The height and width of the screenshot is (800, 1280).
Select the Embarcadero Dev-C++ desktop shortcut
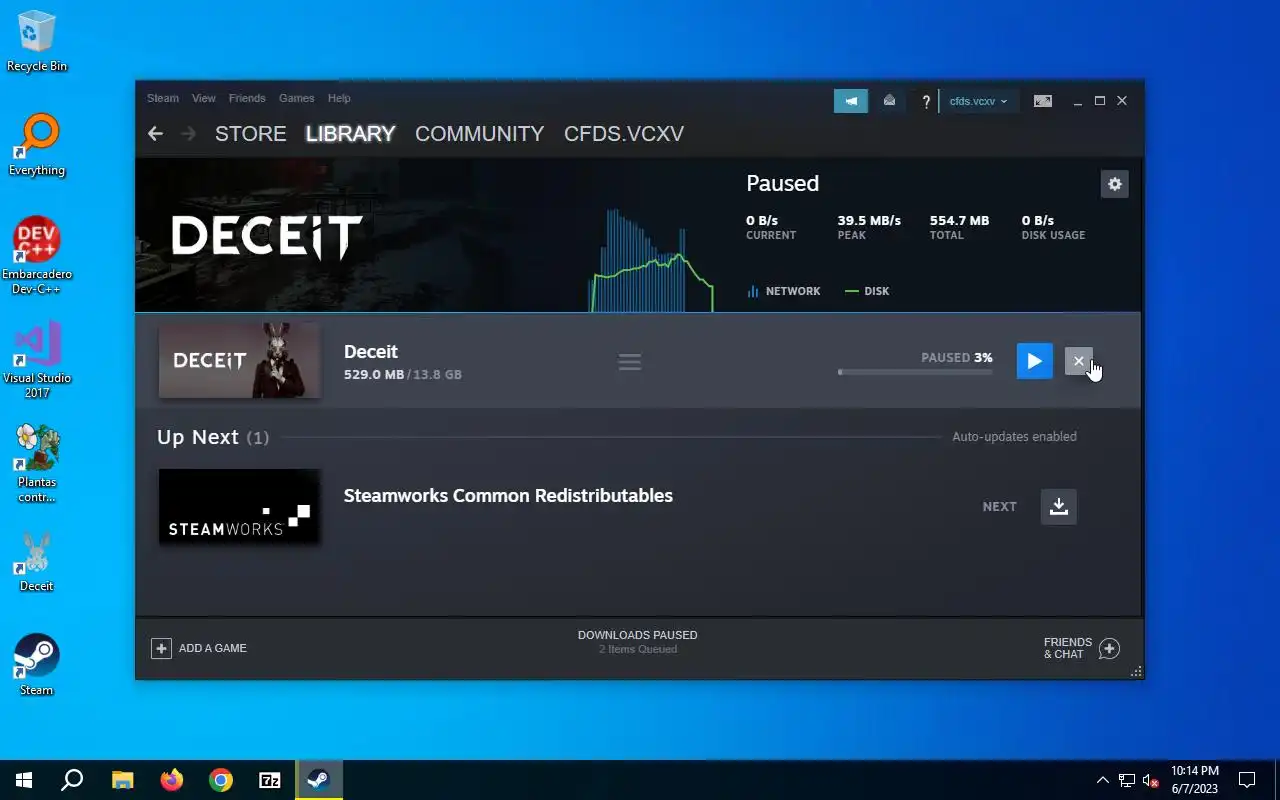(x=37, y=256)
